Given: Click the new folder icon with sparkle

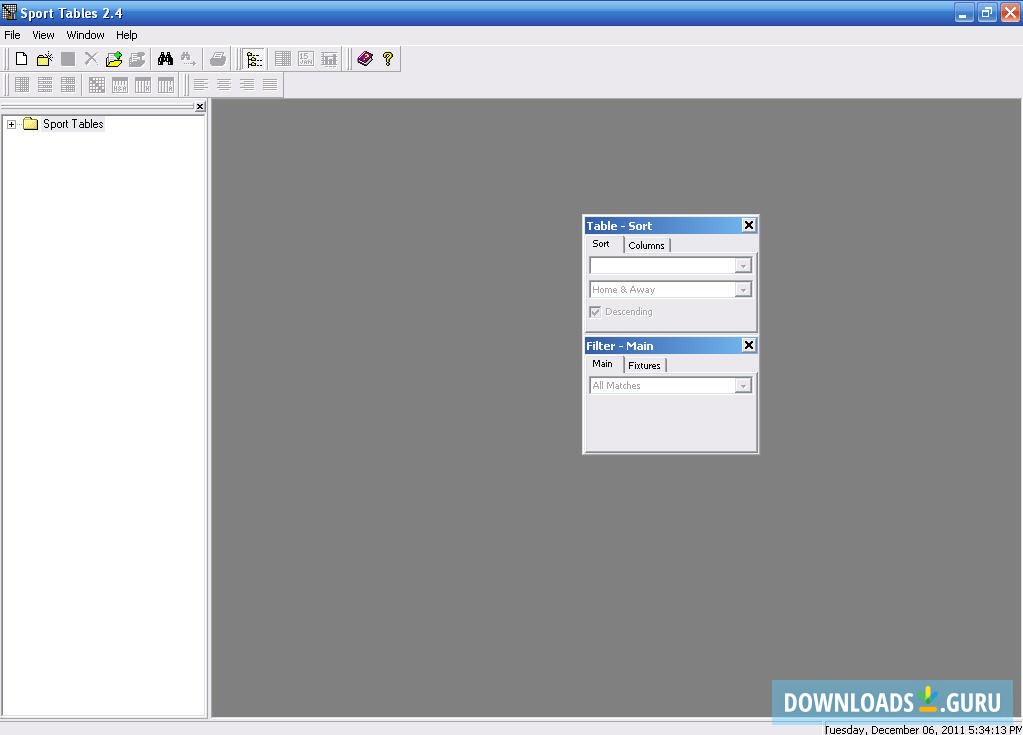Looking at the screenshot, I should tap(44, 59).
